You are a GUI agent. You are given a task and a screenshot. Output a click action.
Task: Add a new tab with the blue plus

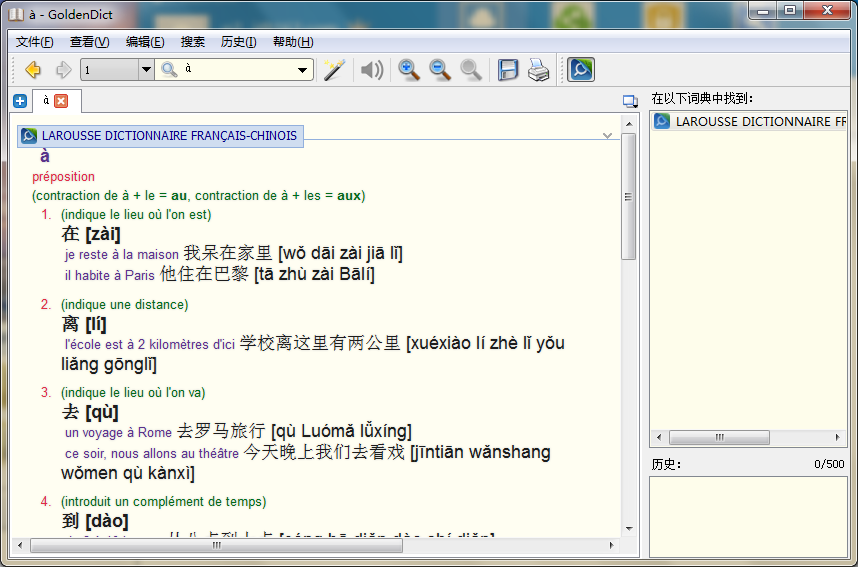20,101
